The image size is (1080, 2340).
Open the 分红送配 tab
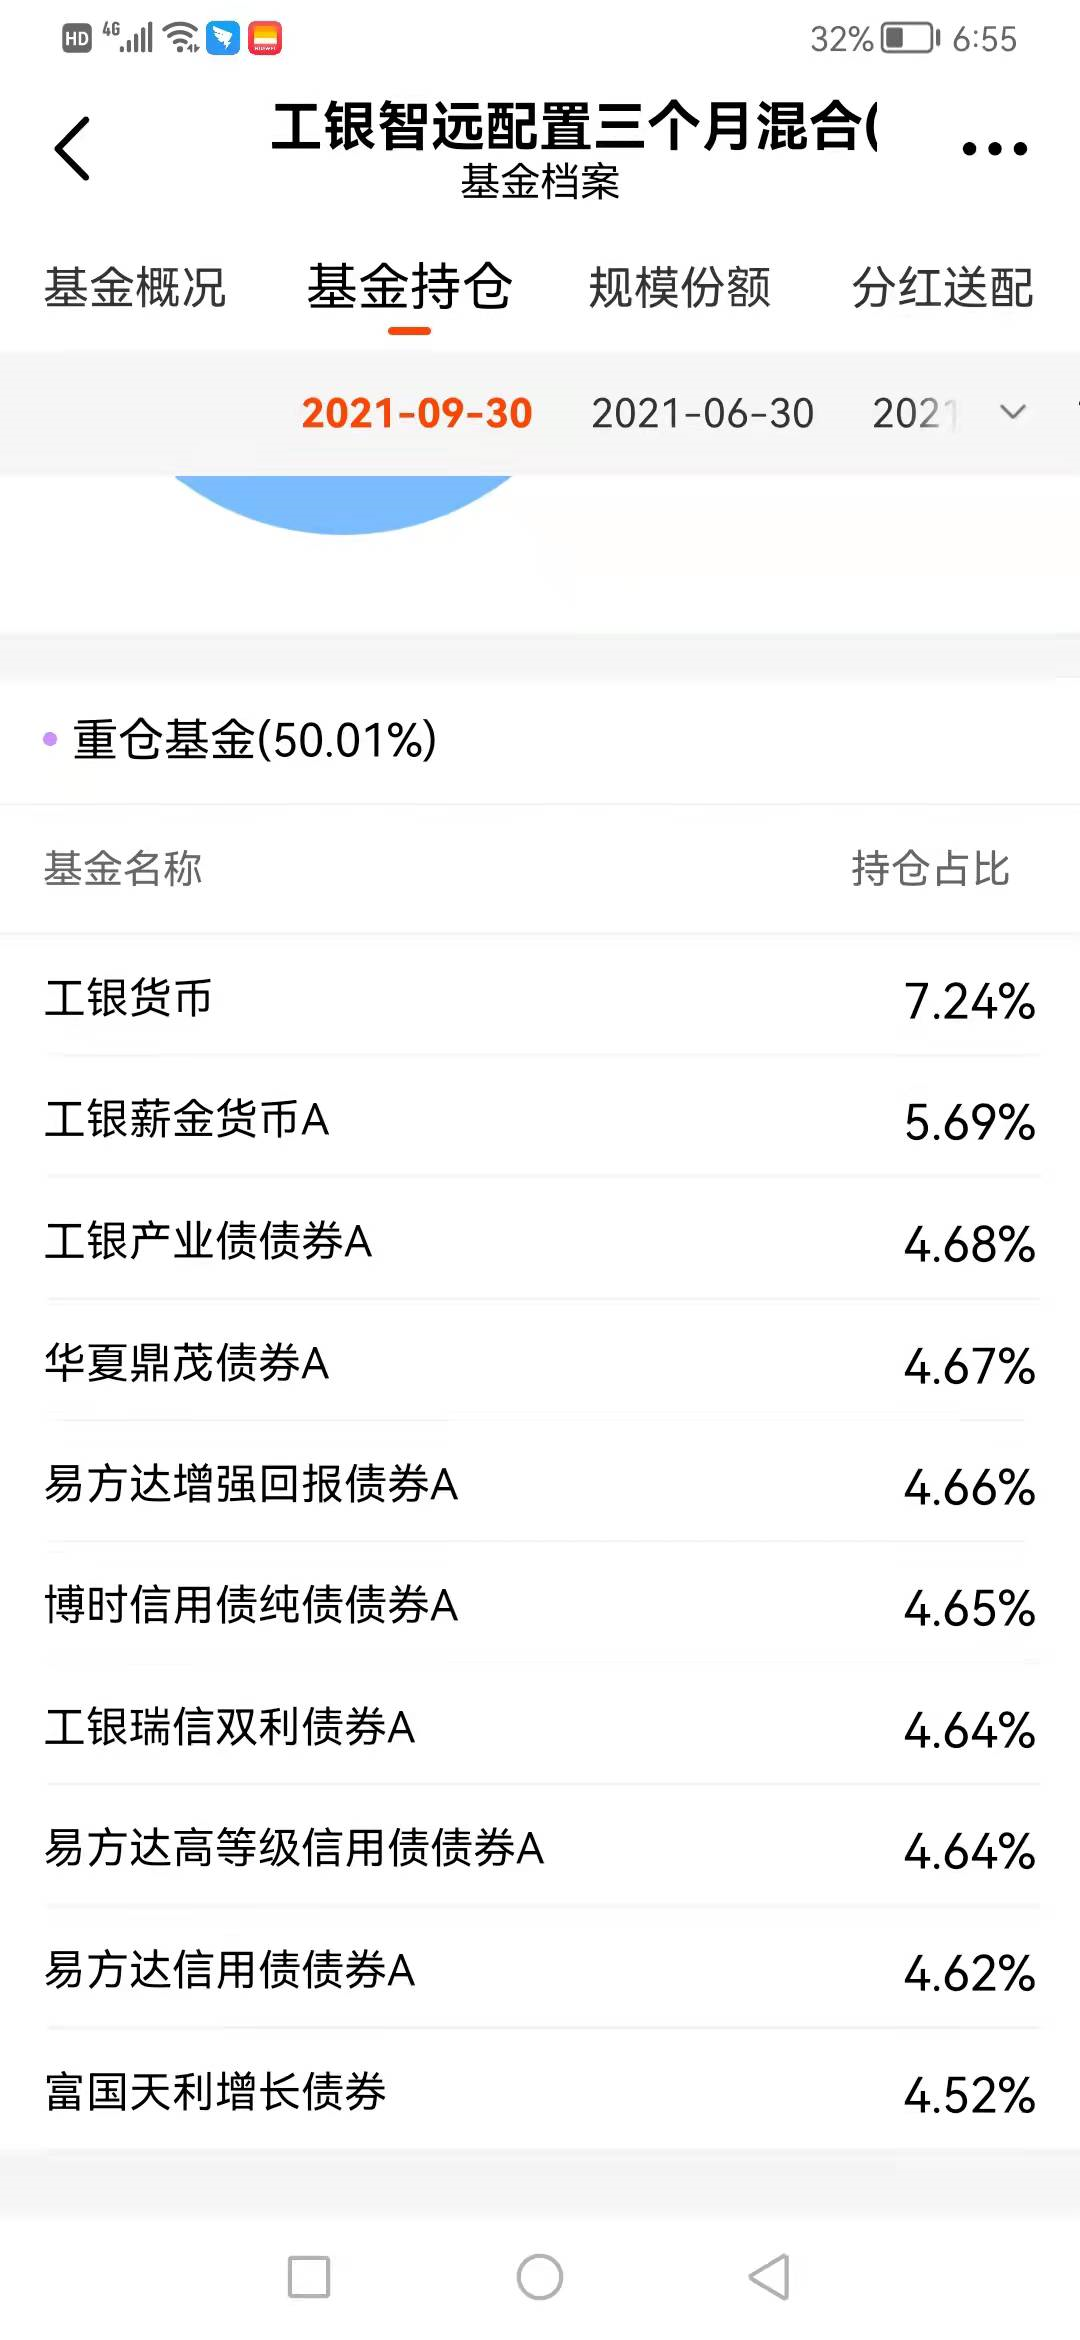pos(943,288)
